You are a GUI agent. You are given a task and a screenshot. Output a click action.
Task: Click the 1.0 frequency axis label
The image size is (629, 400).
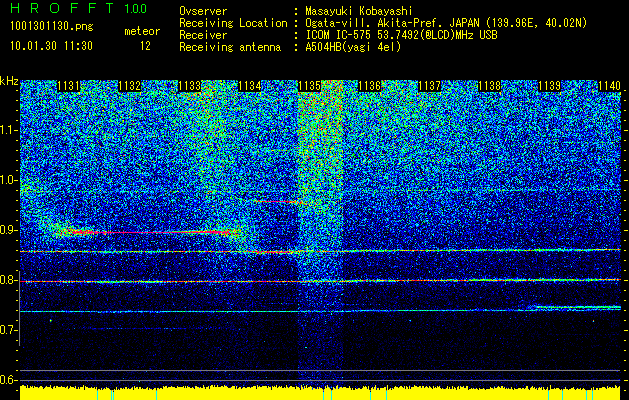point(9,180)
